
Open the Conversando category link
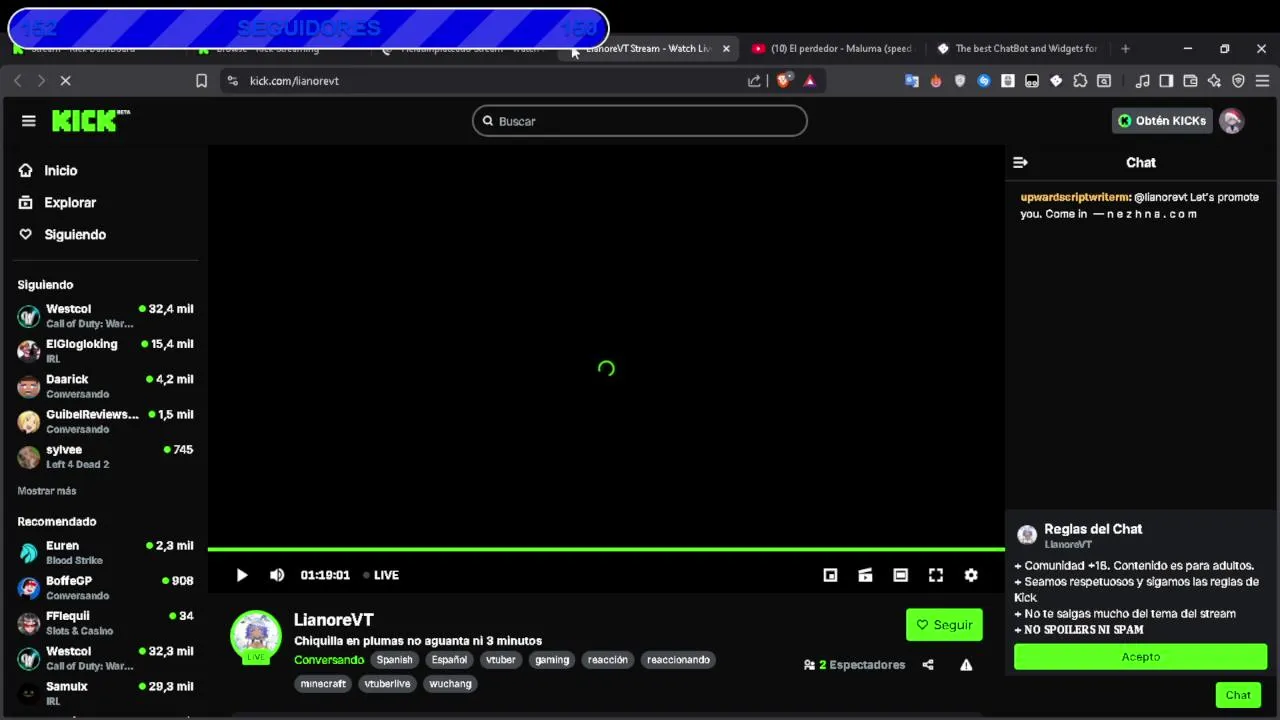(x=329, y=660)
